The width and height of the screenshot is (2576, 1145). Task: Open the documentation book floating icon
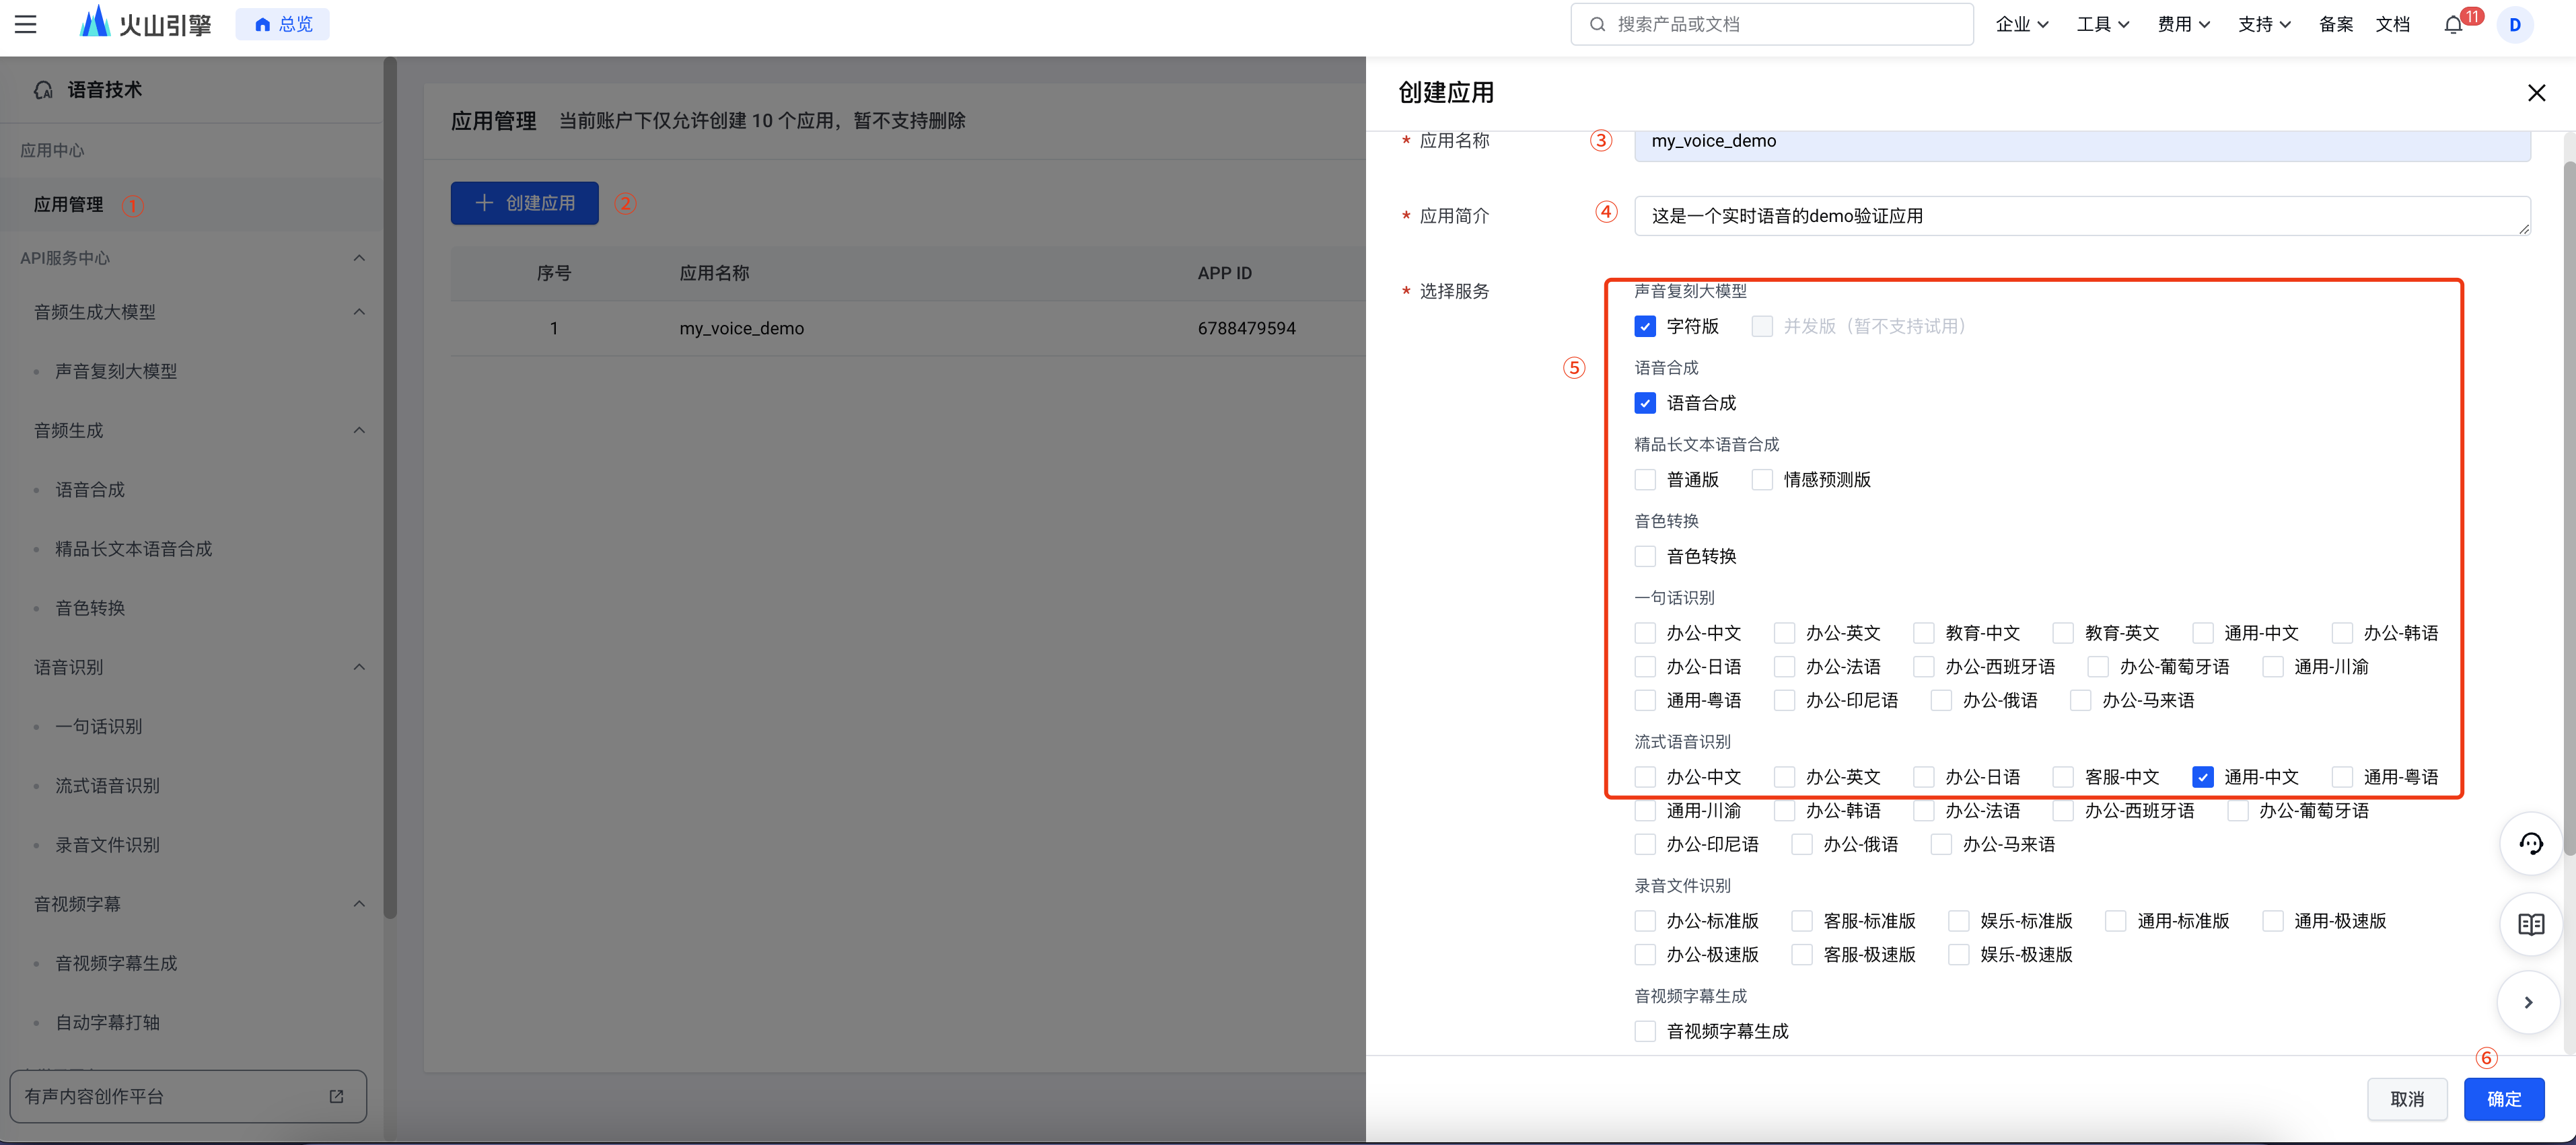pyautogui.click(x=2530, y=924)
